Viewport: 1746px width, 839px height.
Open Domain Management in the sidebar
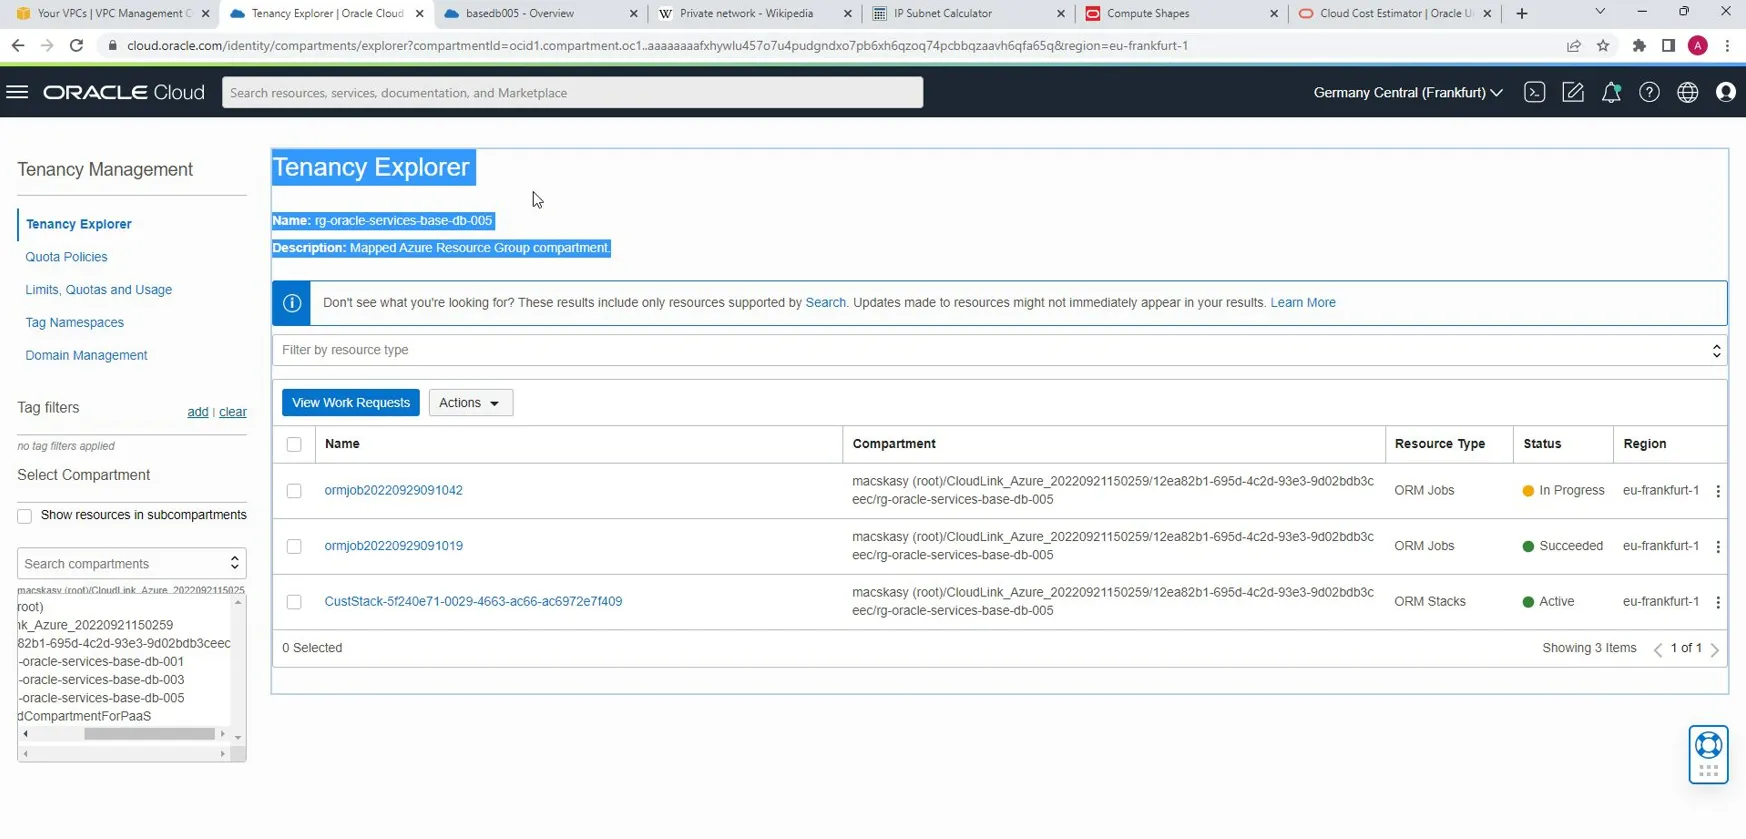point(86,356)
